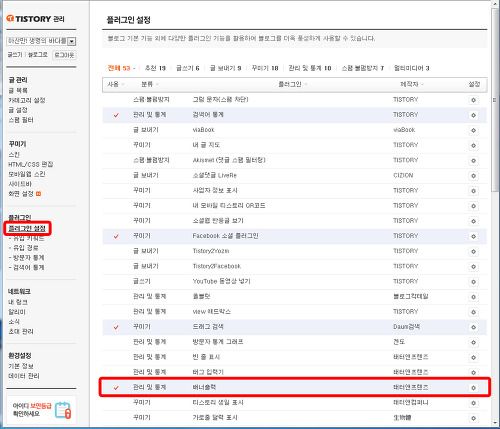Open settings gear for 빈 줄 표시

pyautogui.click(x=473, y=358)
